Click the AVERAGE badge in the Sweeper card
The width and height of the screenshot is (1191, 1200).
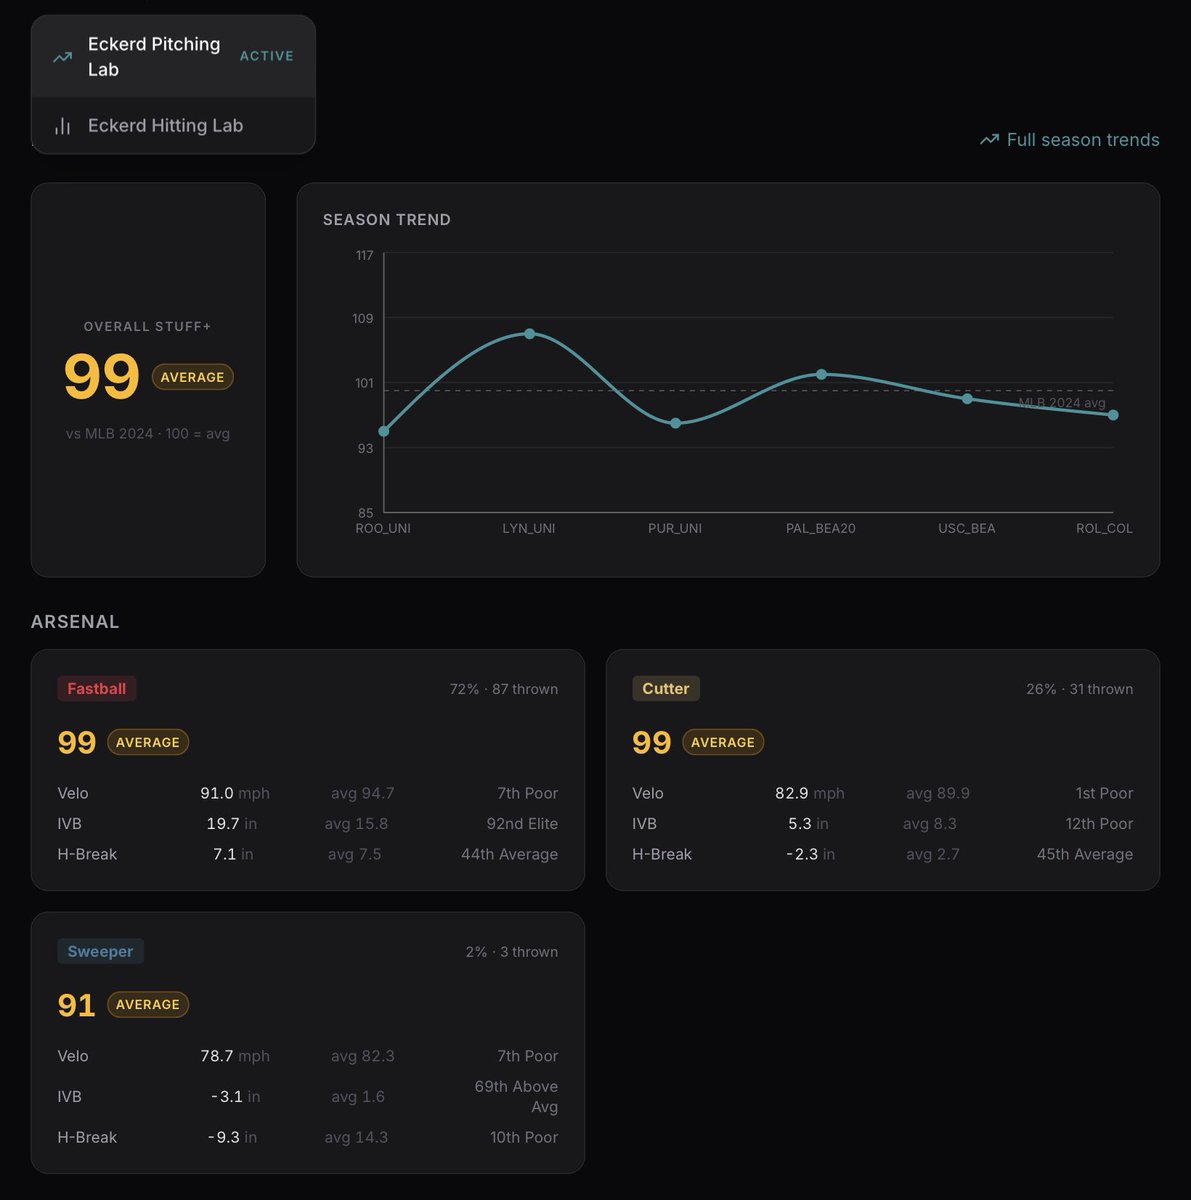tap(148, 1005)
